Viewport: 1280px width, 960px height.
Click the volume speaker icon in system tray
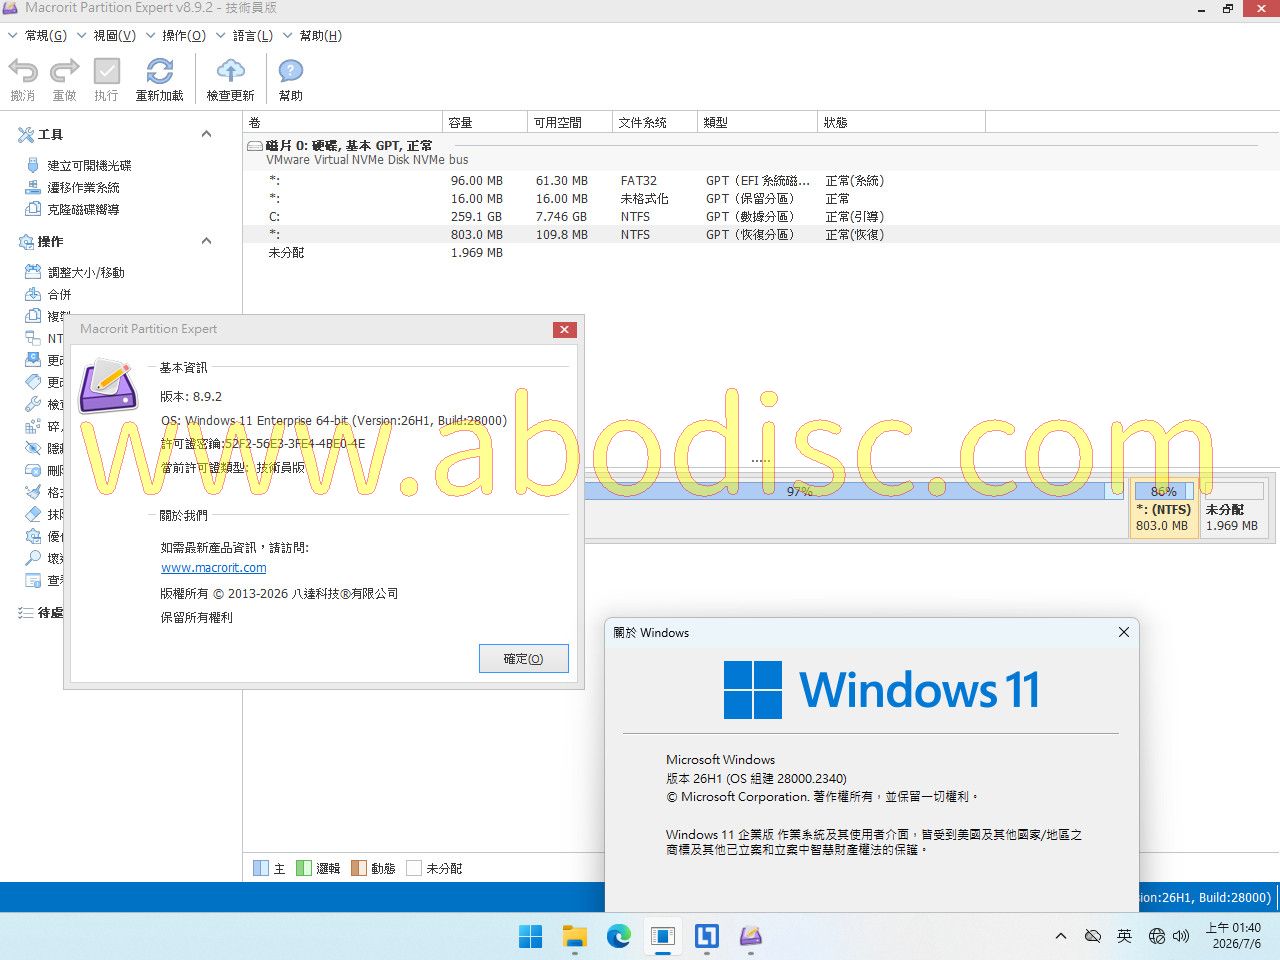1181,936
